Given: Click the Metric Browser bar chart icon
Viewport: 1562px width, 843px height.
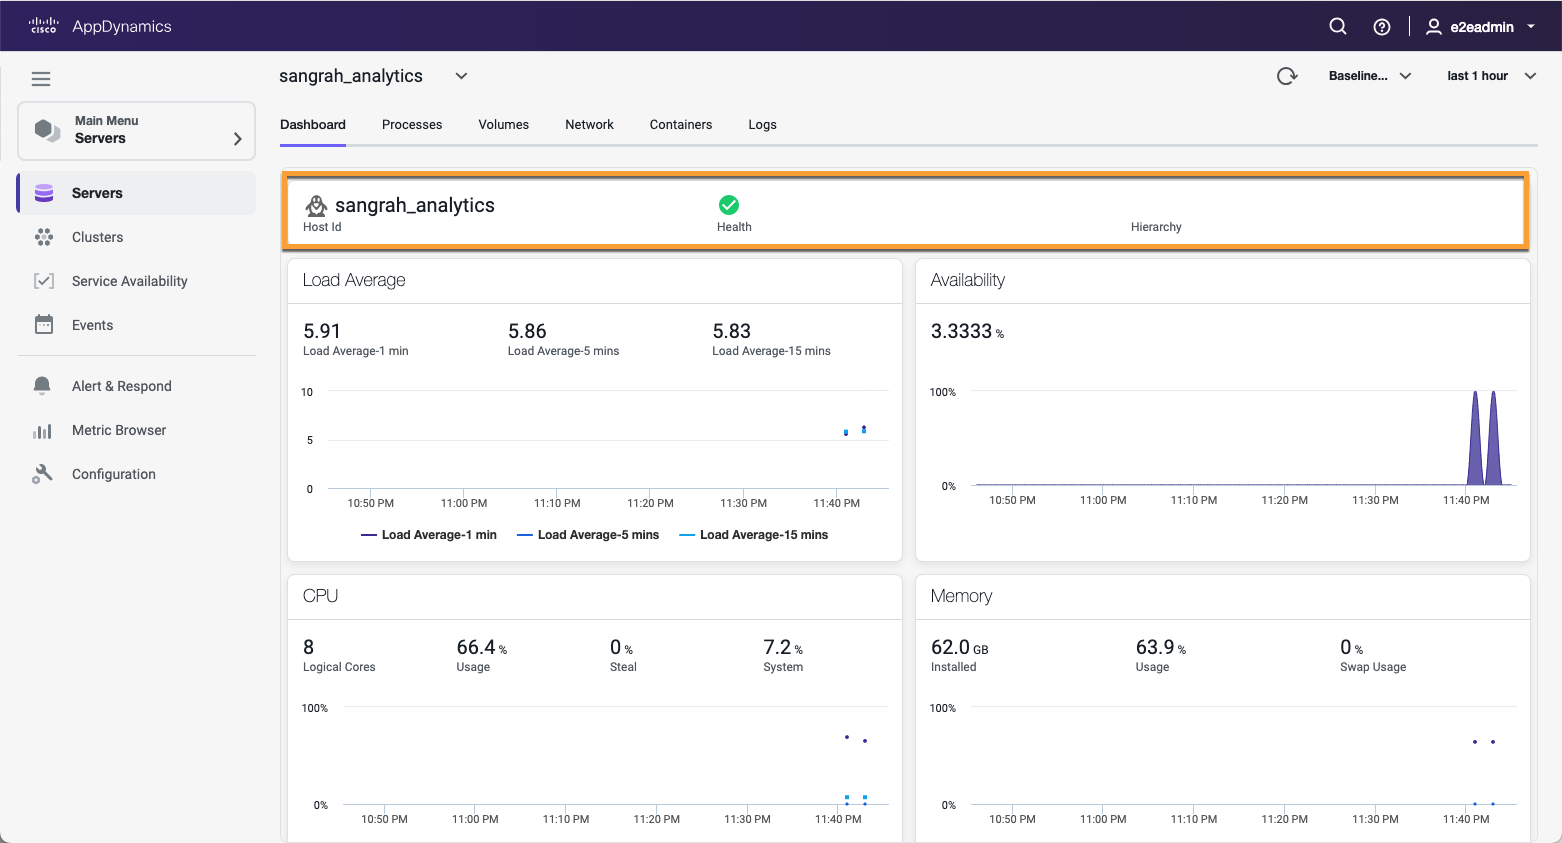Looking at the screenshot, I should coord(42,431).
